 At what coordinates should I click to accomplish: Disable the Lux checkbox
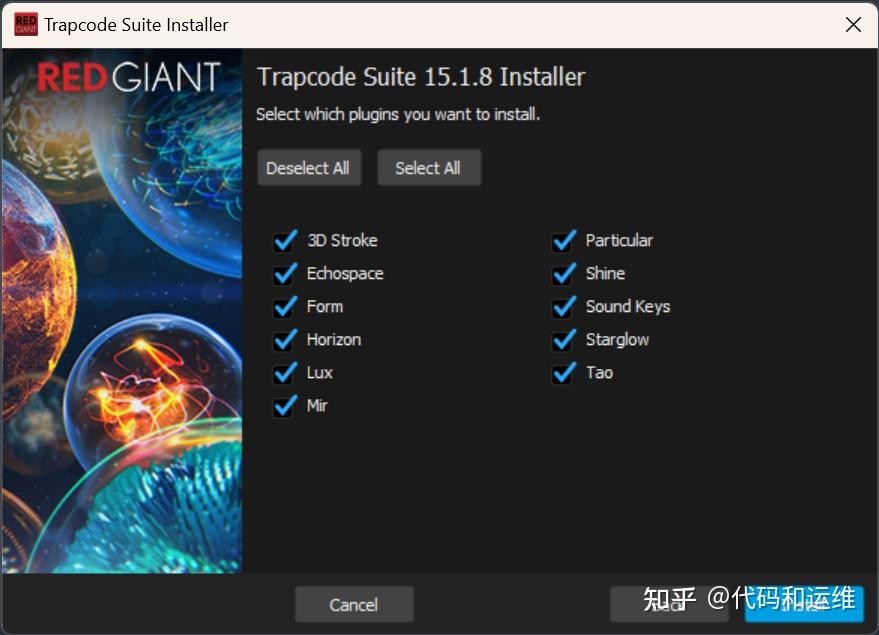pyautogui.click(x=285, y=372)
